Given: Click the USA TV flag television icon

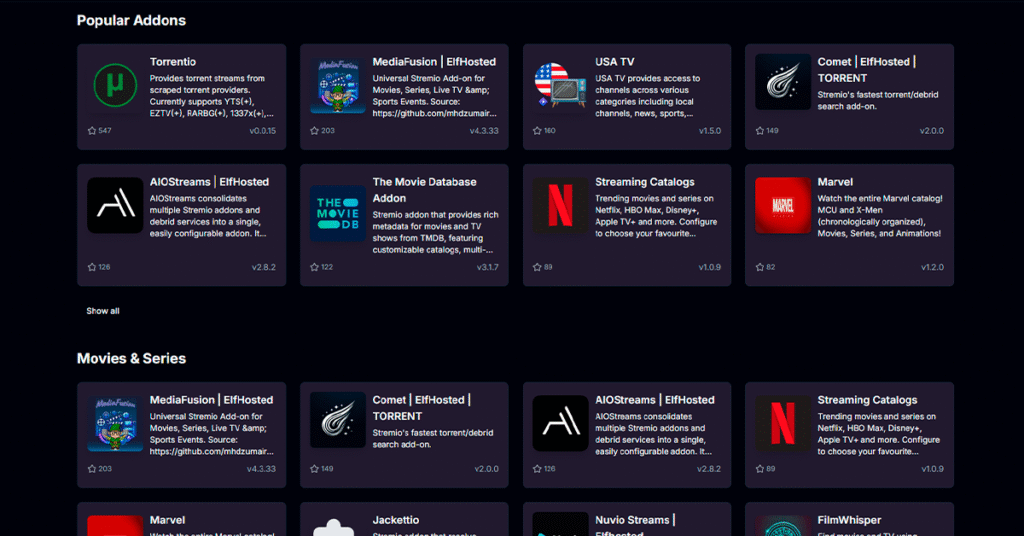Looking at the screenshot, I should point(560,85).
